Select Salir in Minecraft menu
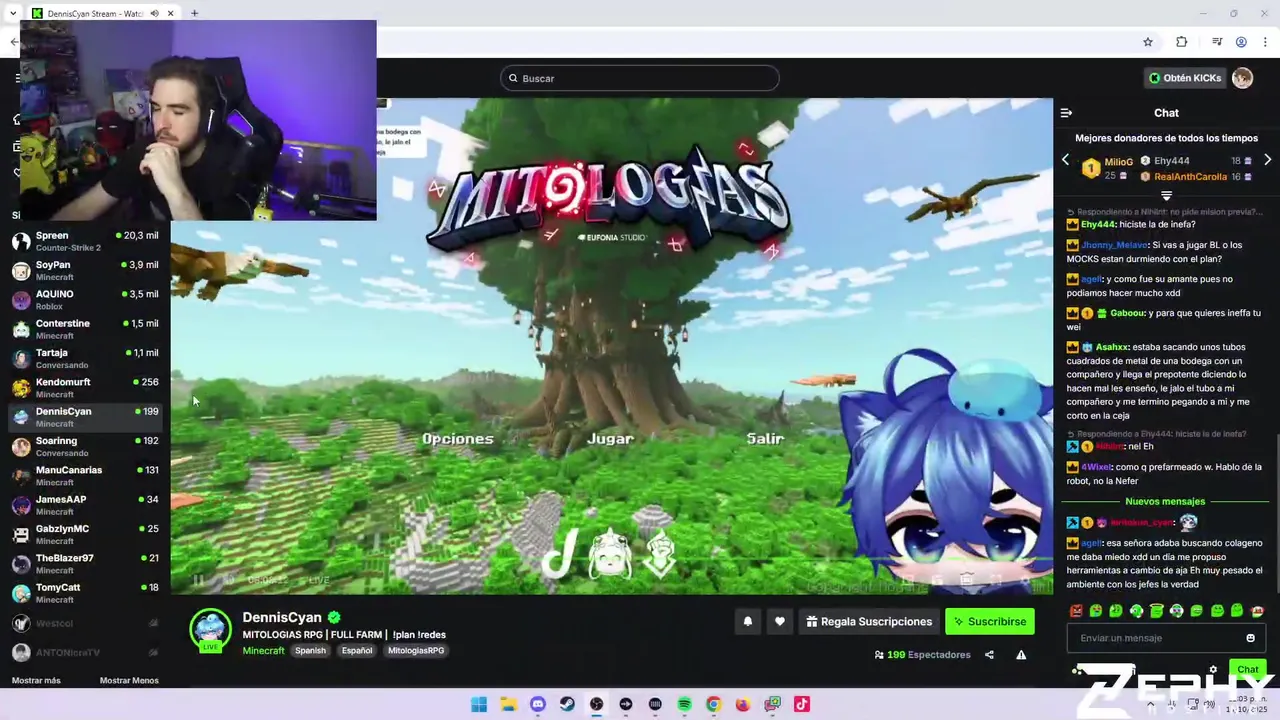Image resolution: width=1280 pixels, height=720 pixels. pyautogui.click(x=765, y=438)
